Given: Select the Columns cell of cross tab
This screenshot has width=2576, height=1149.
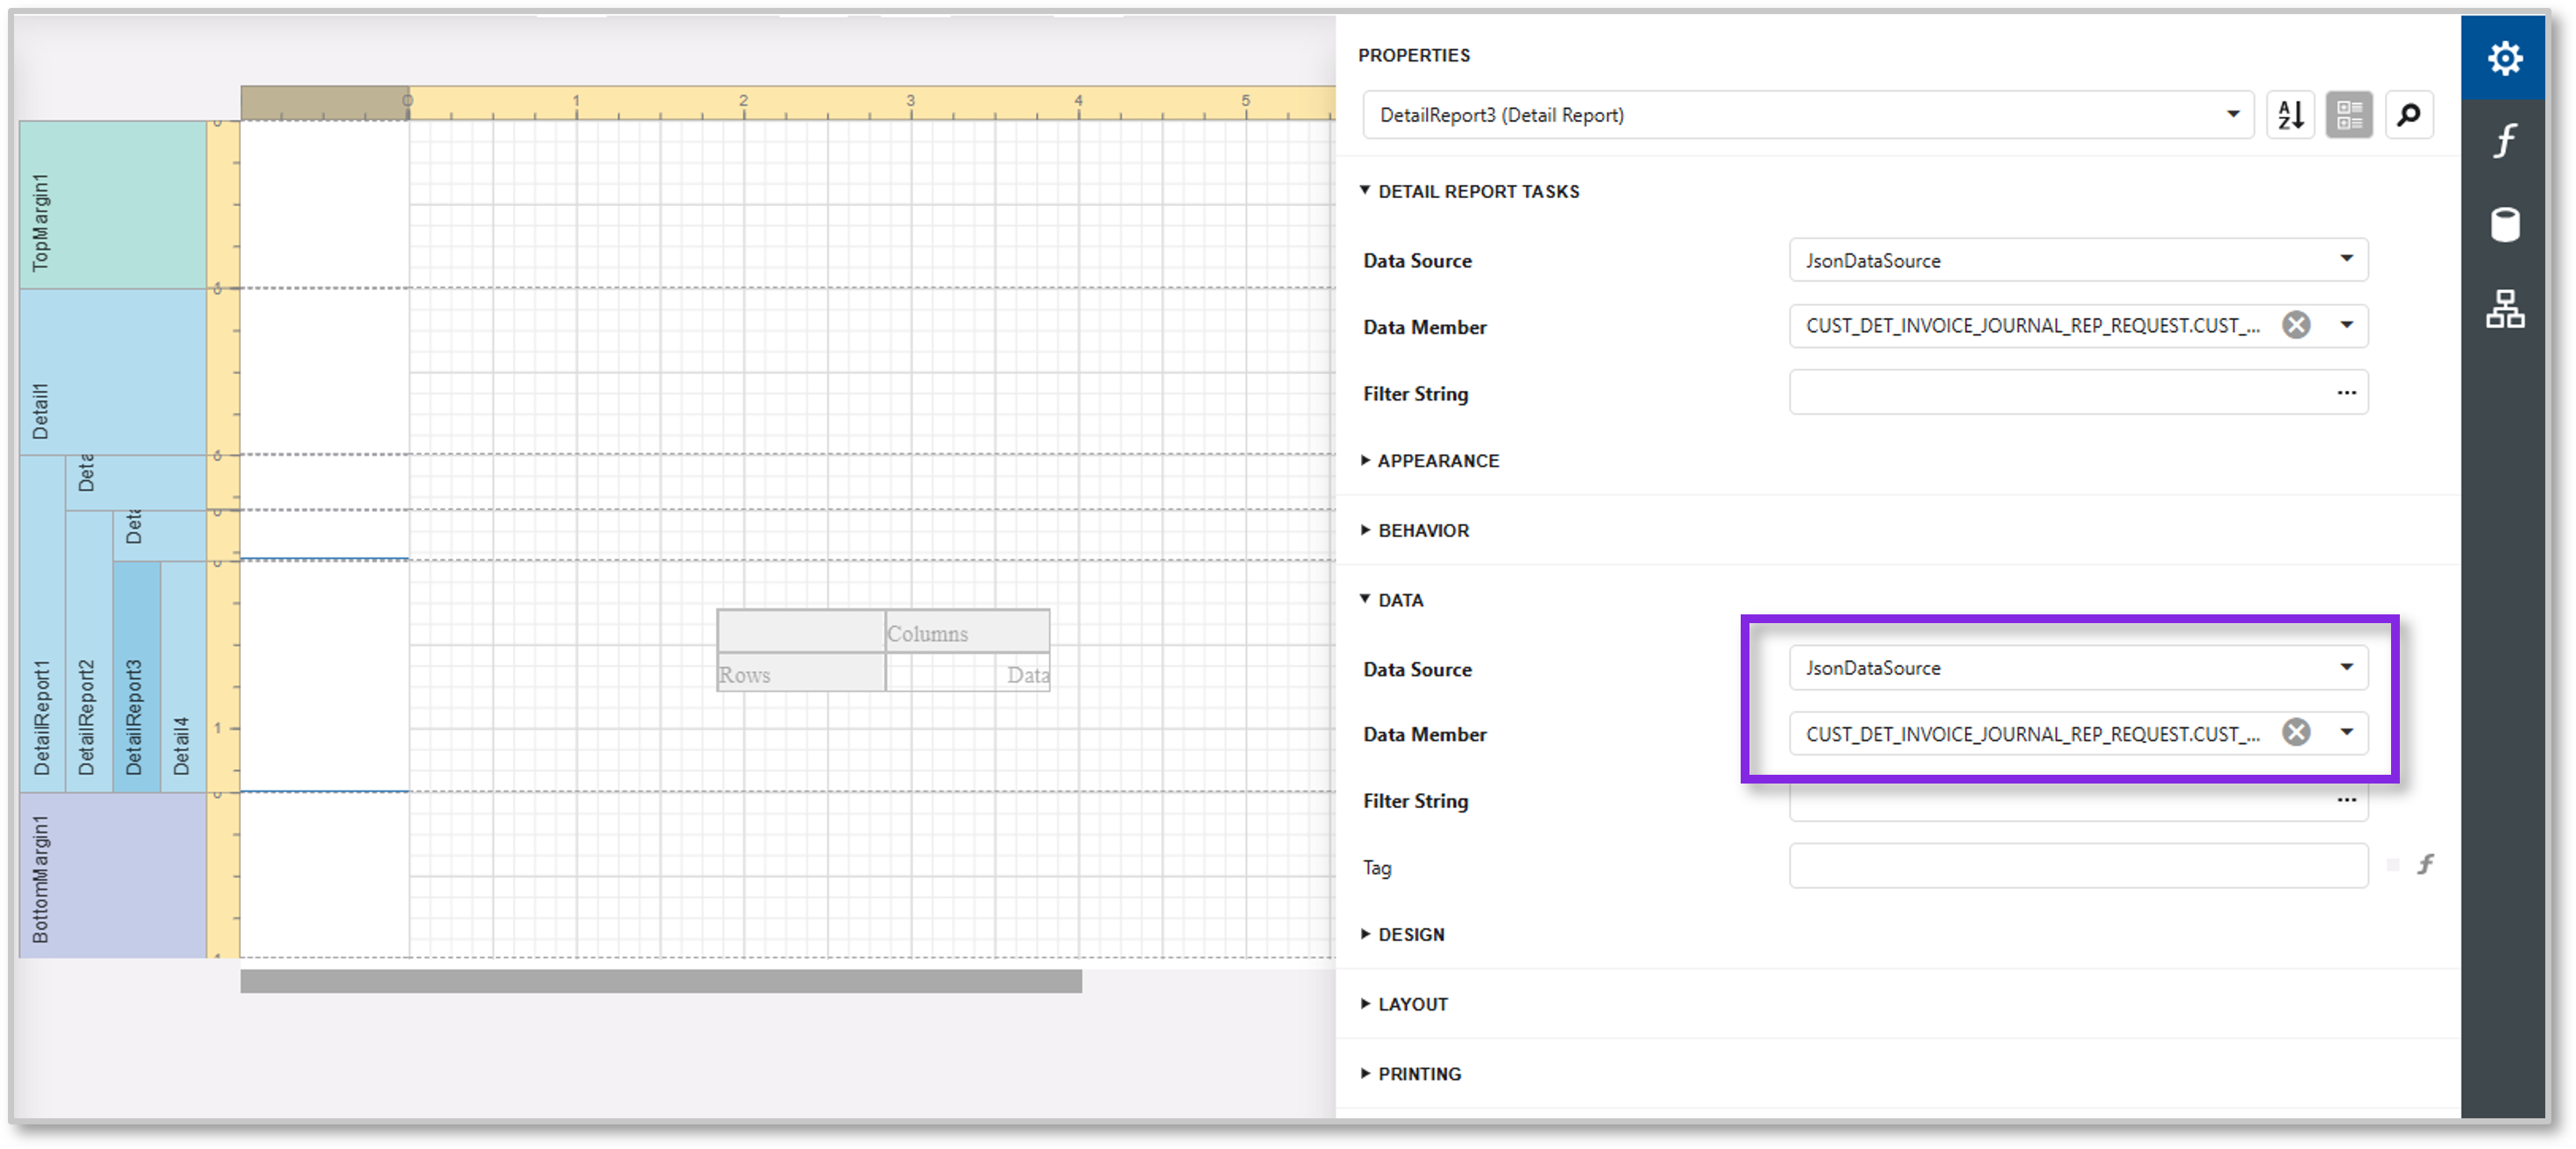Looking at the screenshot, I should (967, 632).
